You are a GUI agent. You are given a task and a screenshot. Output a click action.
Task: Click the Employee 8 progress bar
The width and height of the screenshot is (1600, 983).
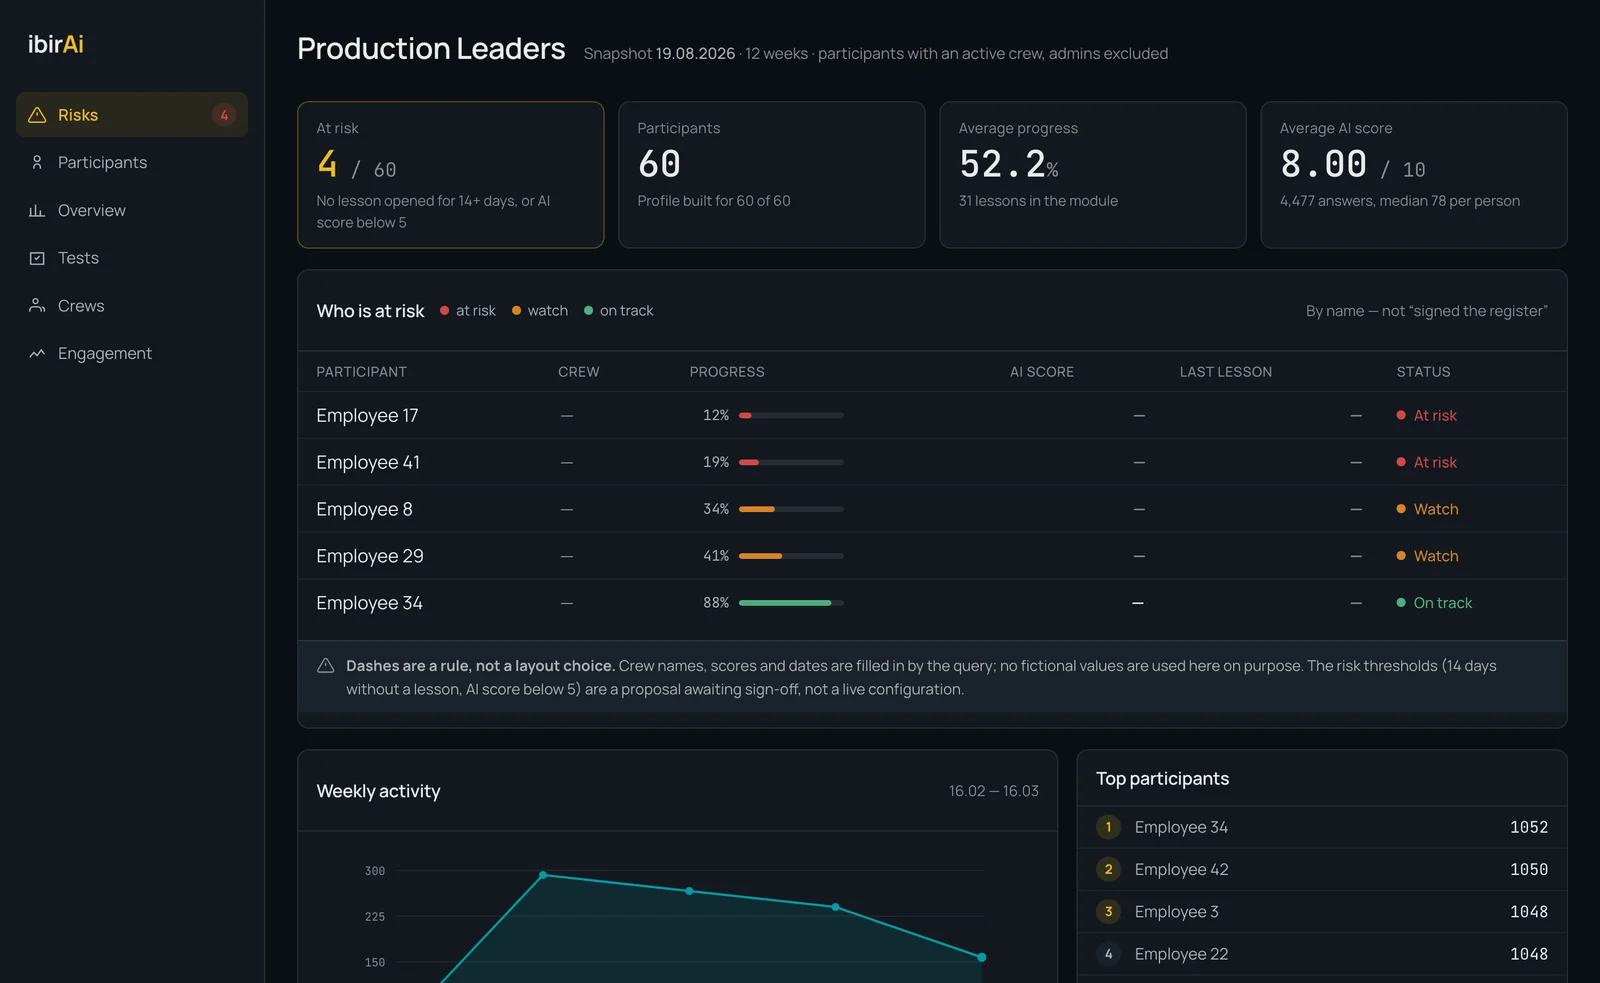tap(791, 509)
